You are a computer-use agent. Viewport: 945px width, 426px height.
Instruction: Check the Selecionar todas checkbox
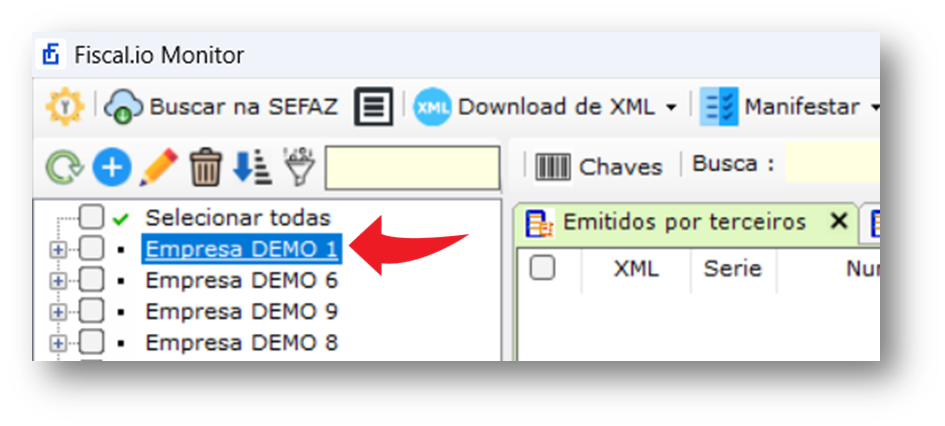point(92,218)
